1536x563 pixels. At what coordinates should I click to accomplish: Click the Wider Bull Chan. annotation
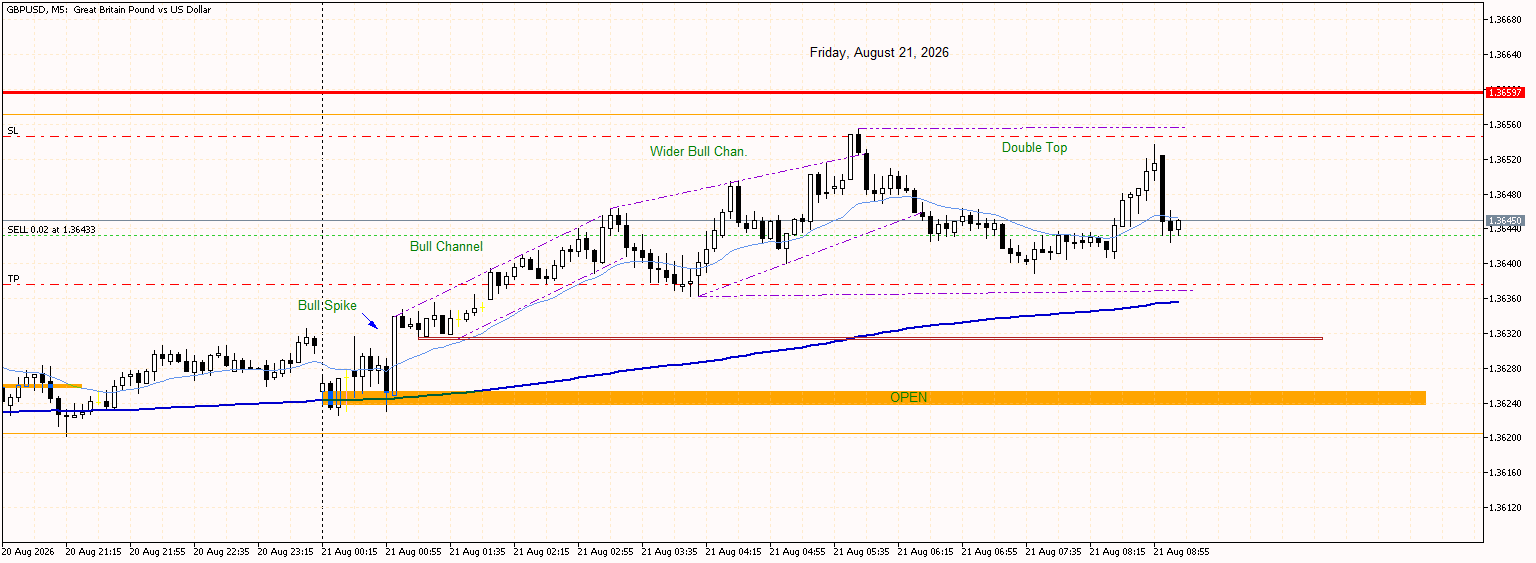click(699, 151)
